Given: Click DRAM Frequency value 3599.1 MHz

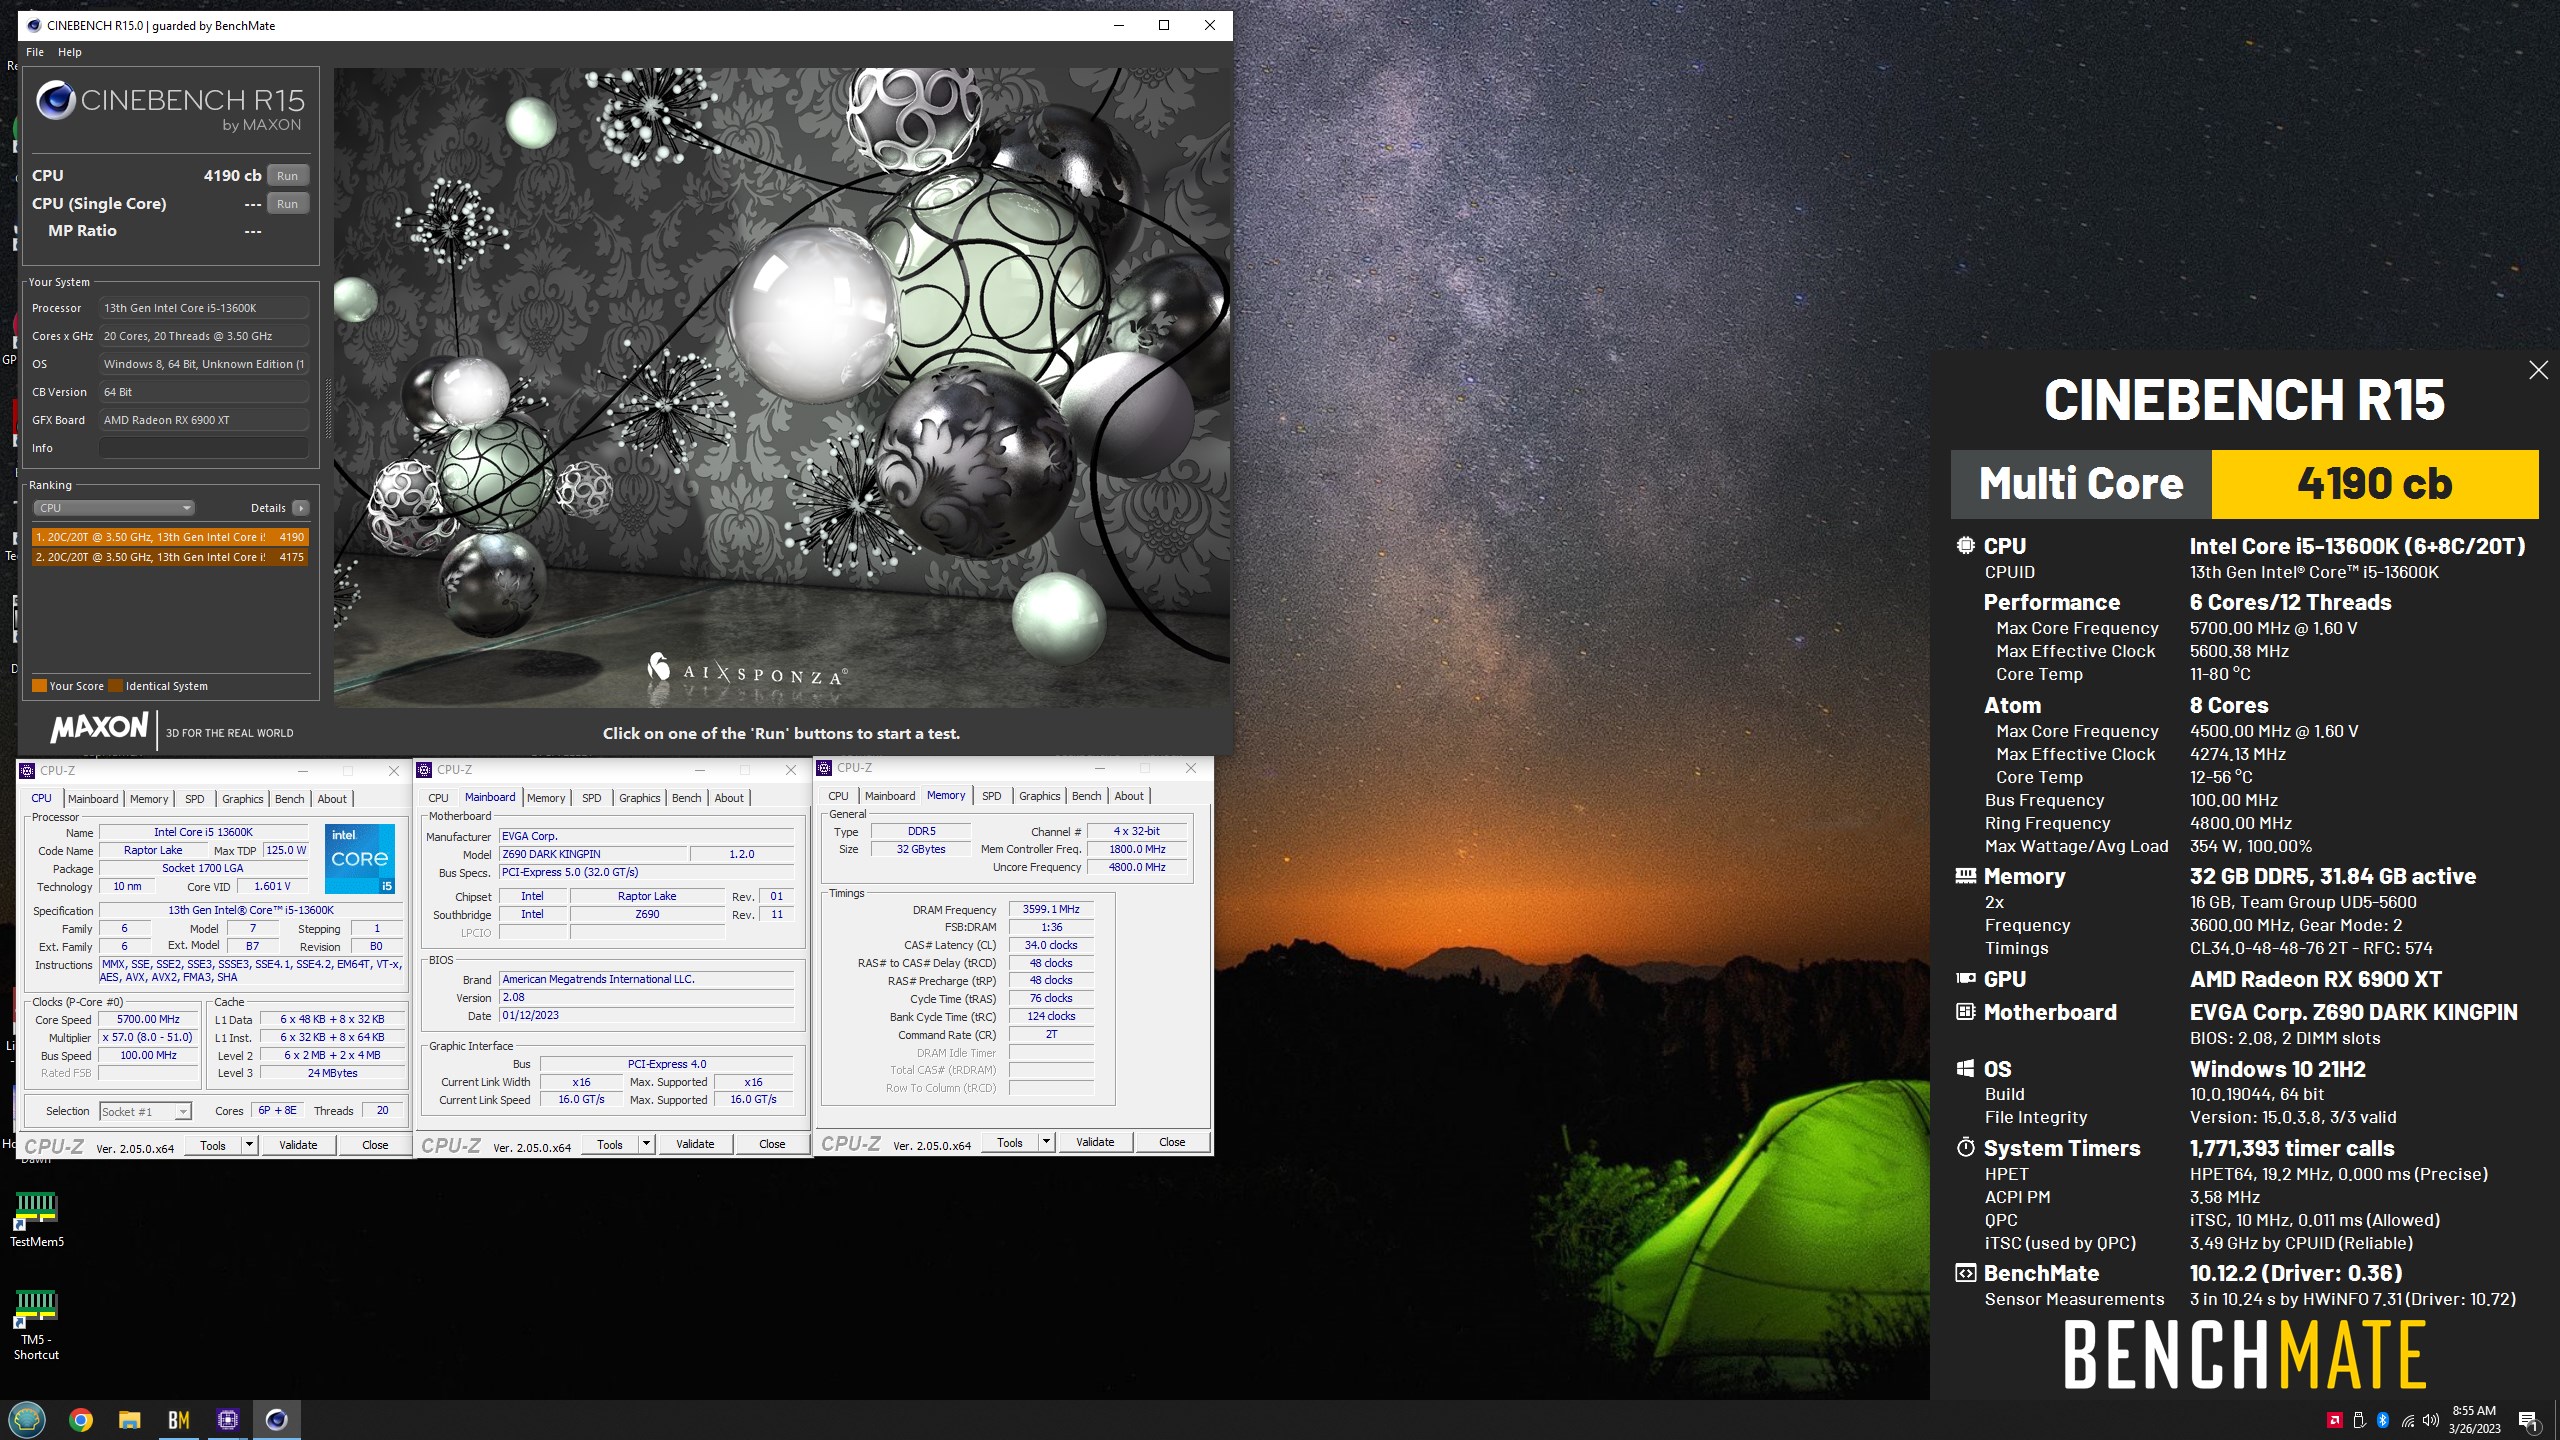Looking at the screenshot, I should click(x=1051, y=909).
